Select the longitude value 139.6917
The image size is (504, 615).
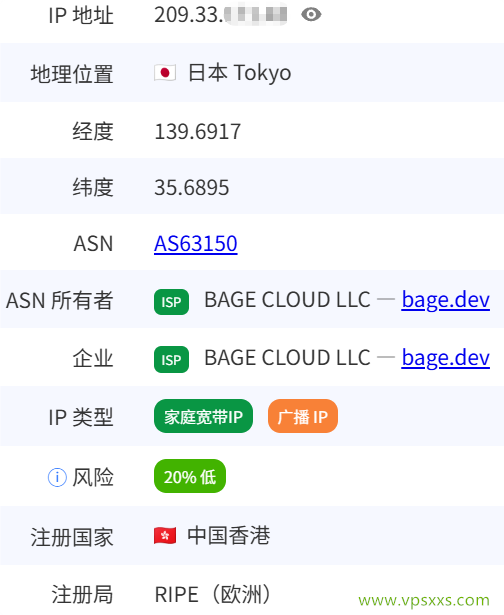pyautogui.click(x=198, y=131)
